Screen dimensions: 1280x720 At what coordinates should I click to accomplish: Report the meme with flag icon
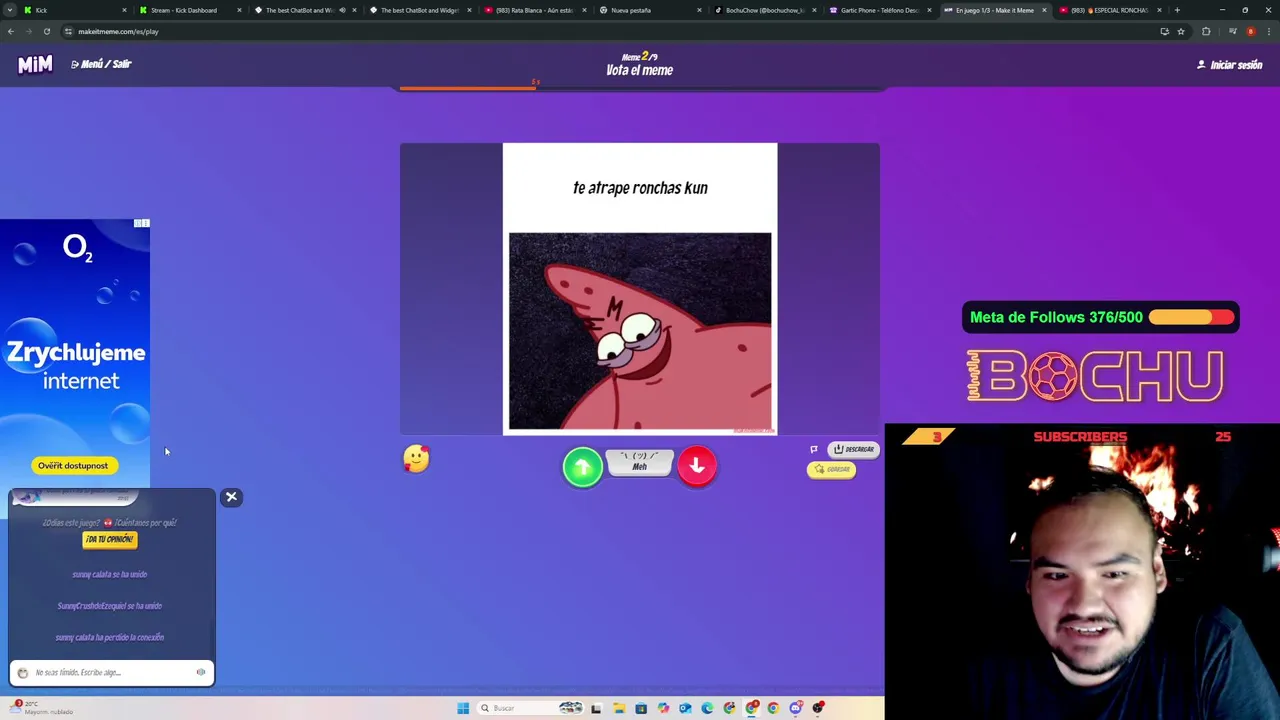814,449
